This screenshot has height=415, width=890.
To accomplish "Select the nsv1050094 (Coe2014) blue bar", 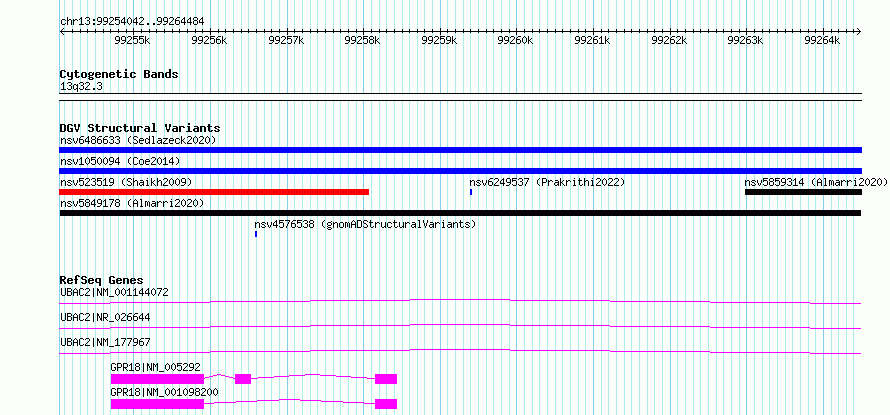I will pyautogui.click(x=460, y=171).
